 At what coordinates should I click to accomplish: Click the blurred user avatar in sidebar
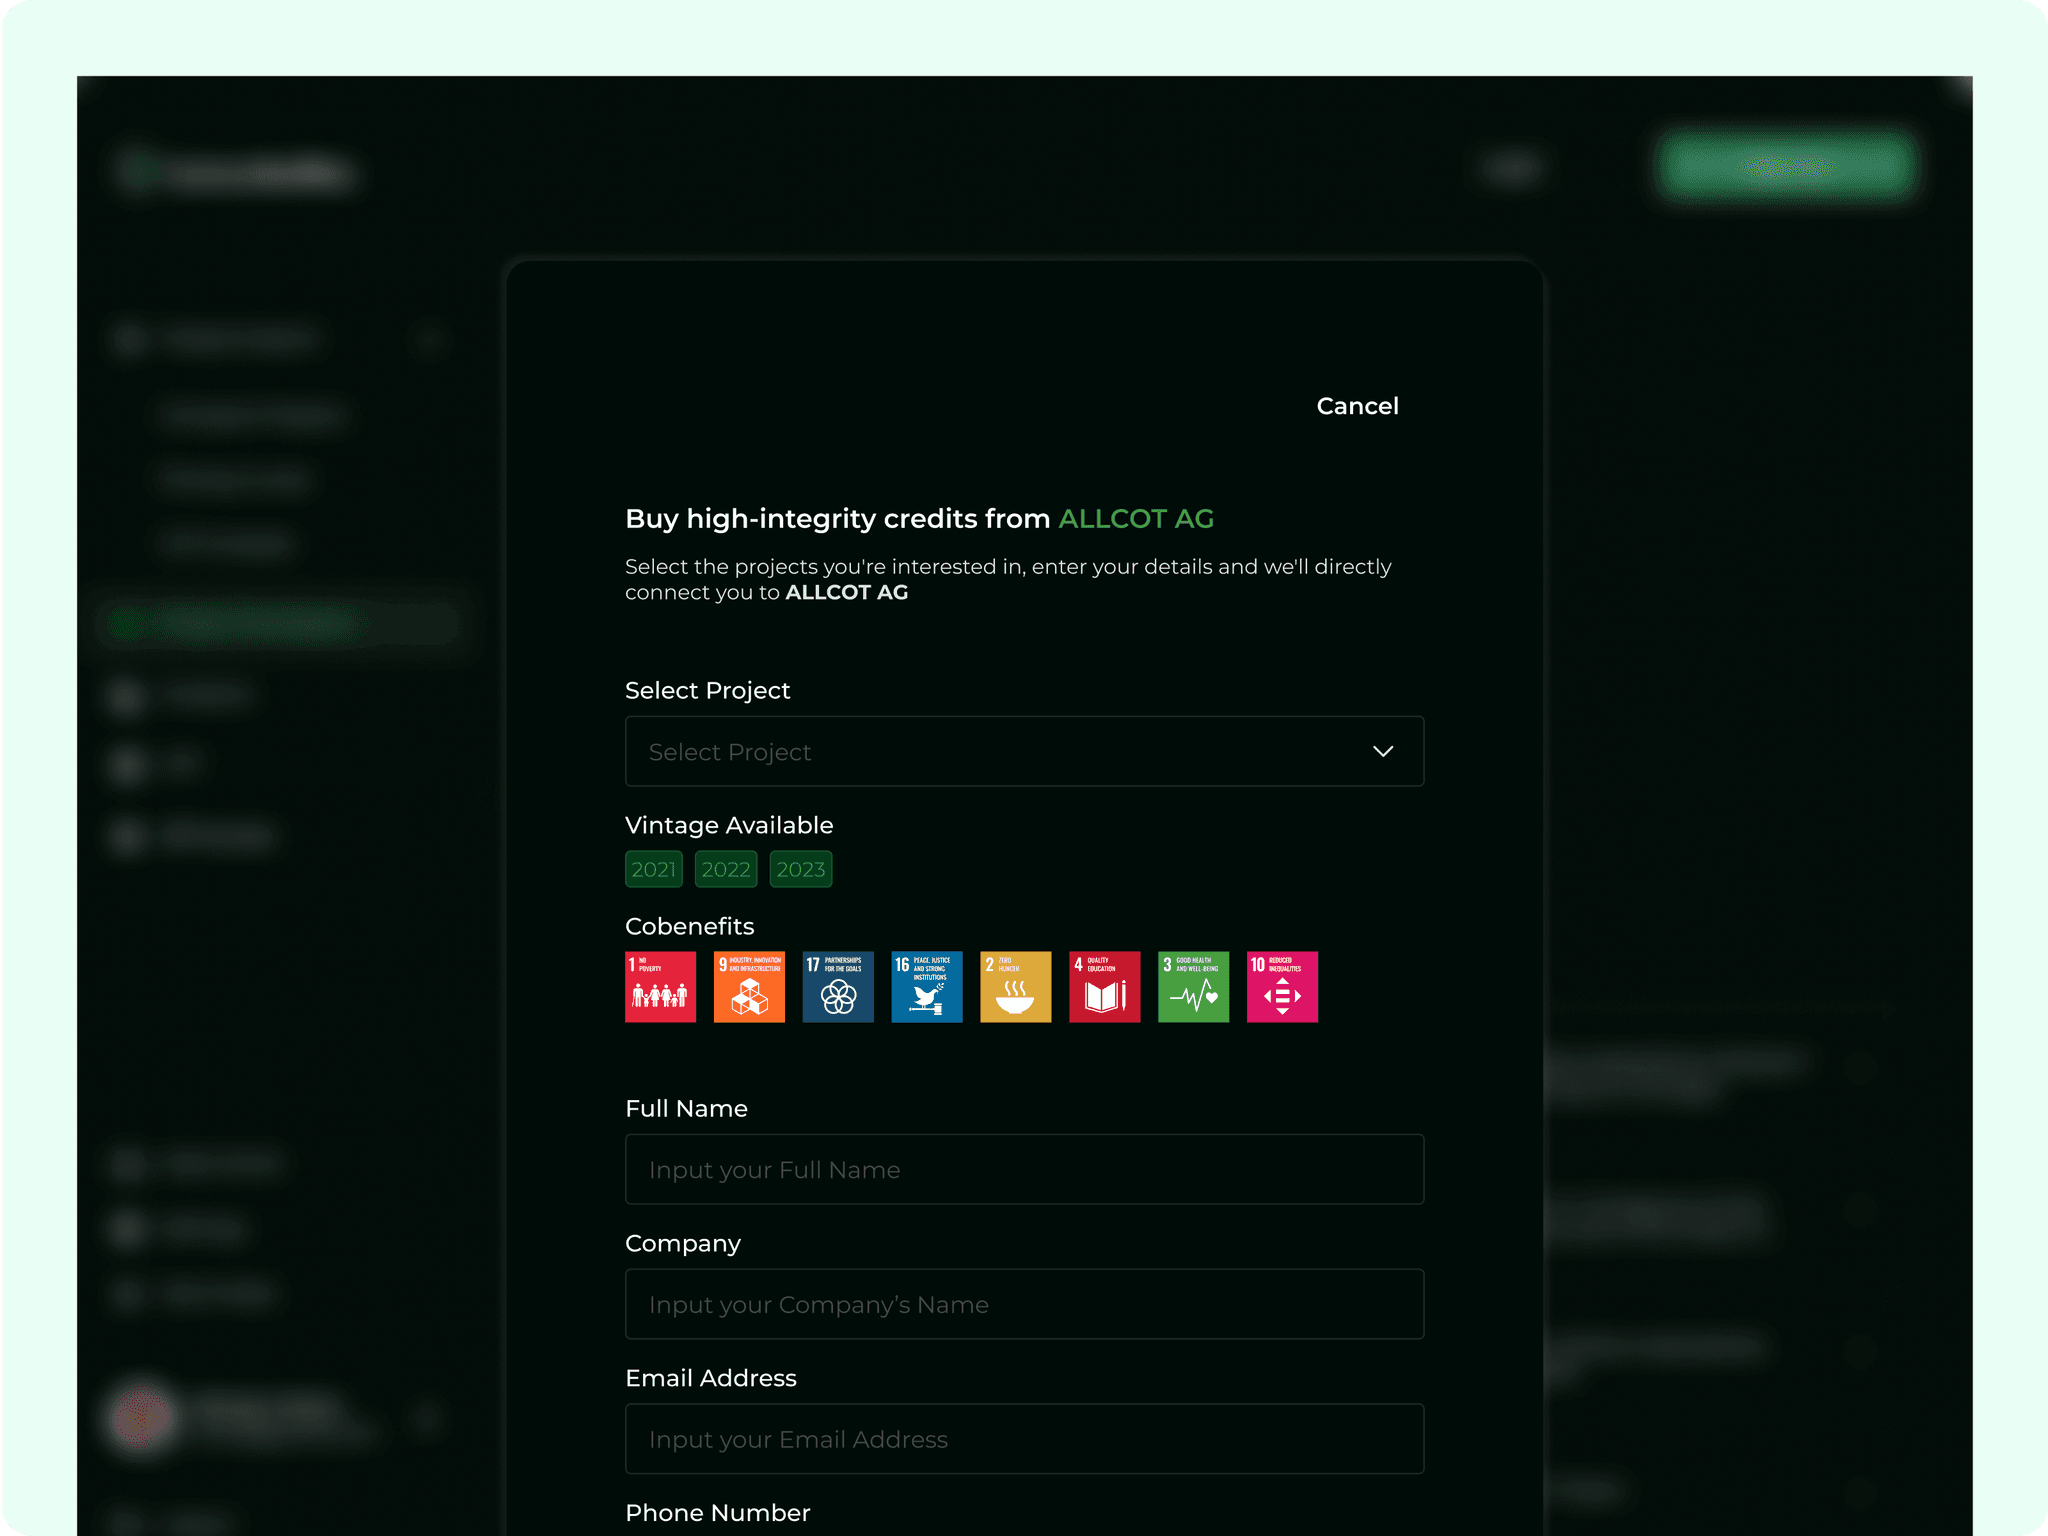pyautogui.click(x=141, y=1416)
